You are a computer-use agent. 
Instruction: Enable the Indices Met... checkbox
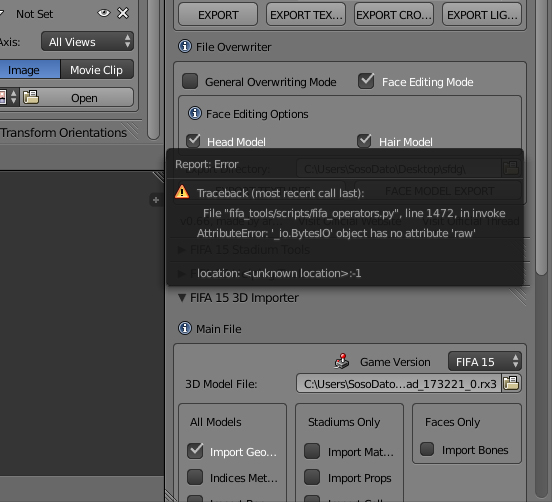(x=195, y=477)
